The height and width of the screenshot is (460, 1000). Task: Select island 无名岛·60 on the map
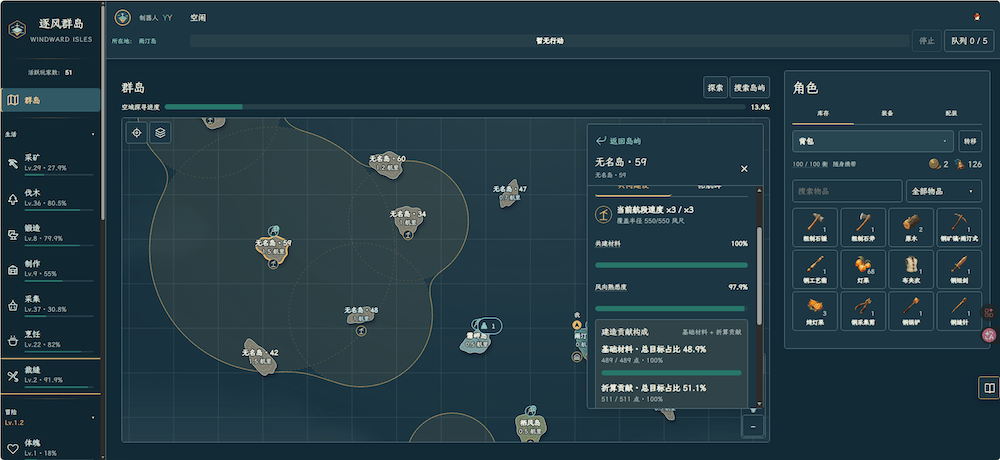pos(387,163)
